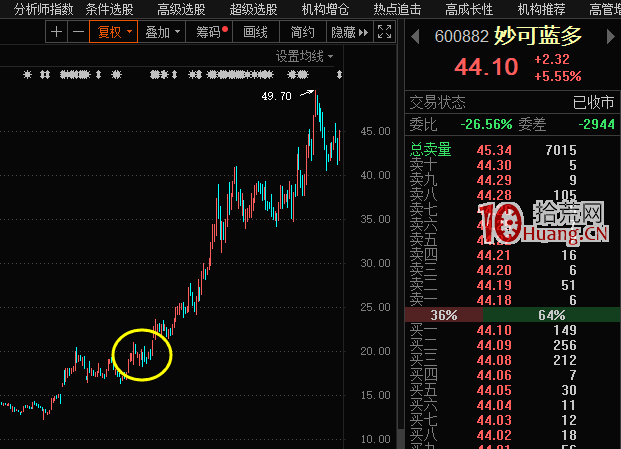Go to previous stock arrow
Screen dimensions: 621x449
coord(415,37)
